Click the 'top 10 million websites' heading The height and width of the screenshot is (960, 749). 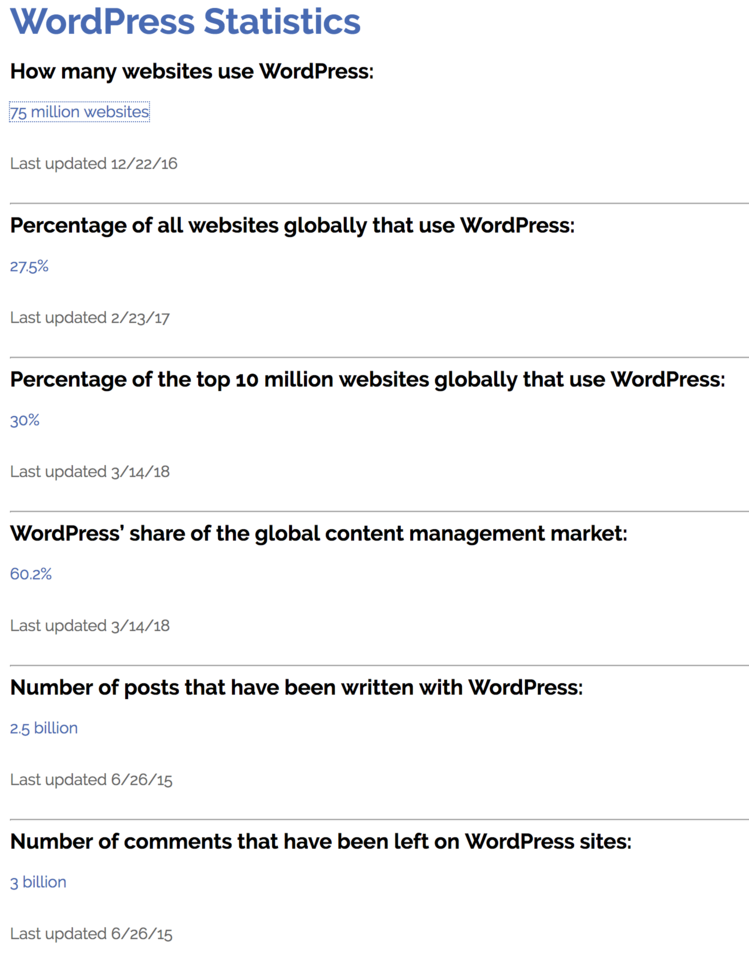(x=367, y=380)
